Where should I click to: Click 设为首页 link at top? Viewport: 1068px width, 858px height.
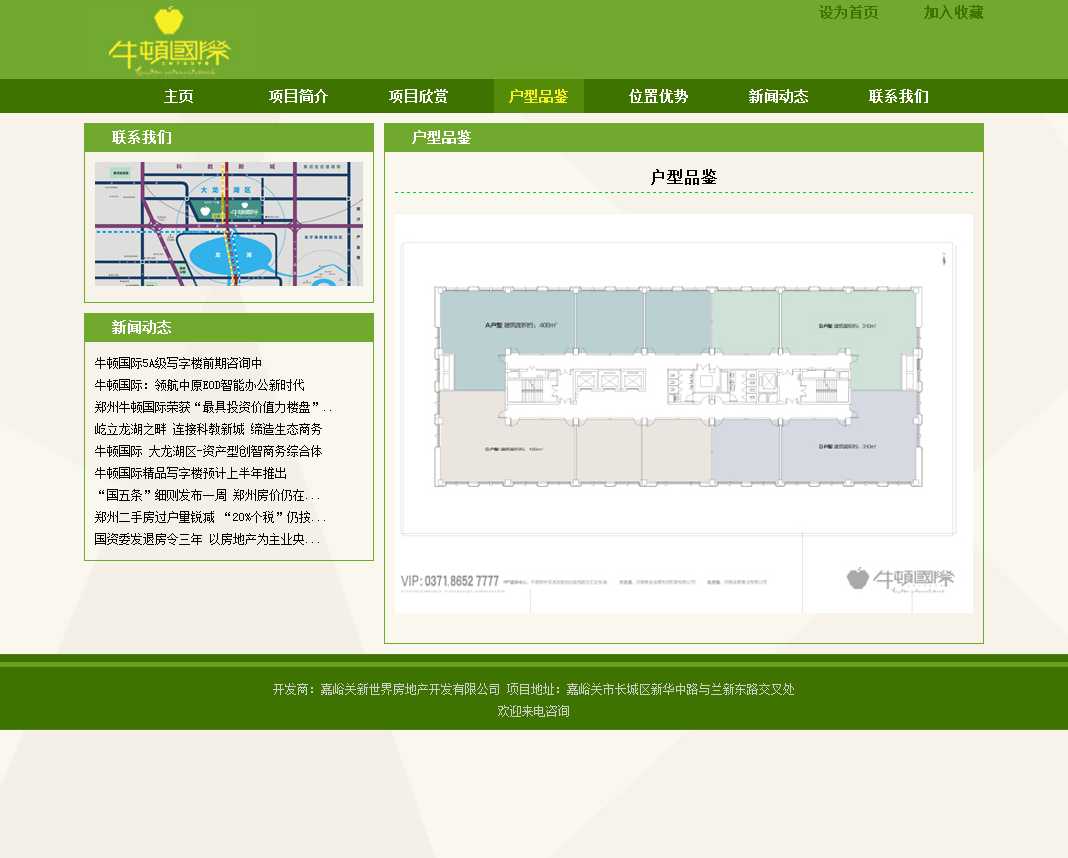click(848, 12)
